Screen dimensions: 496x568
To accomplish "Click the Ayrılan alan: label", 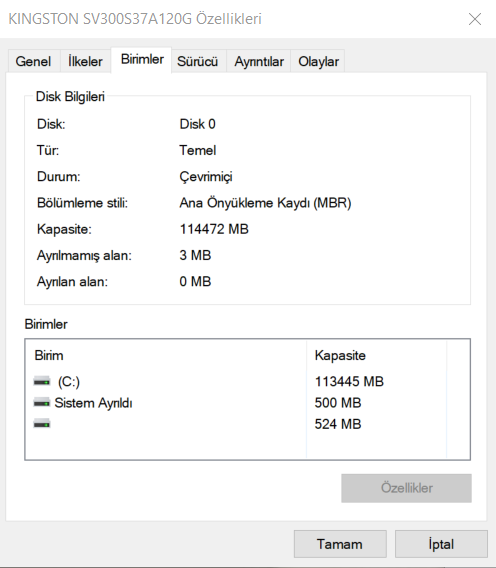I will pos(72,282).
